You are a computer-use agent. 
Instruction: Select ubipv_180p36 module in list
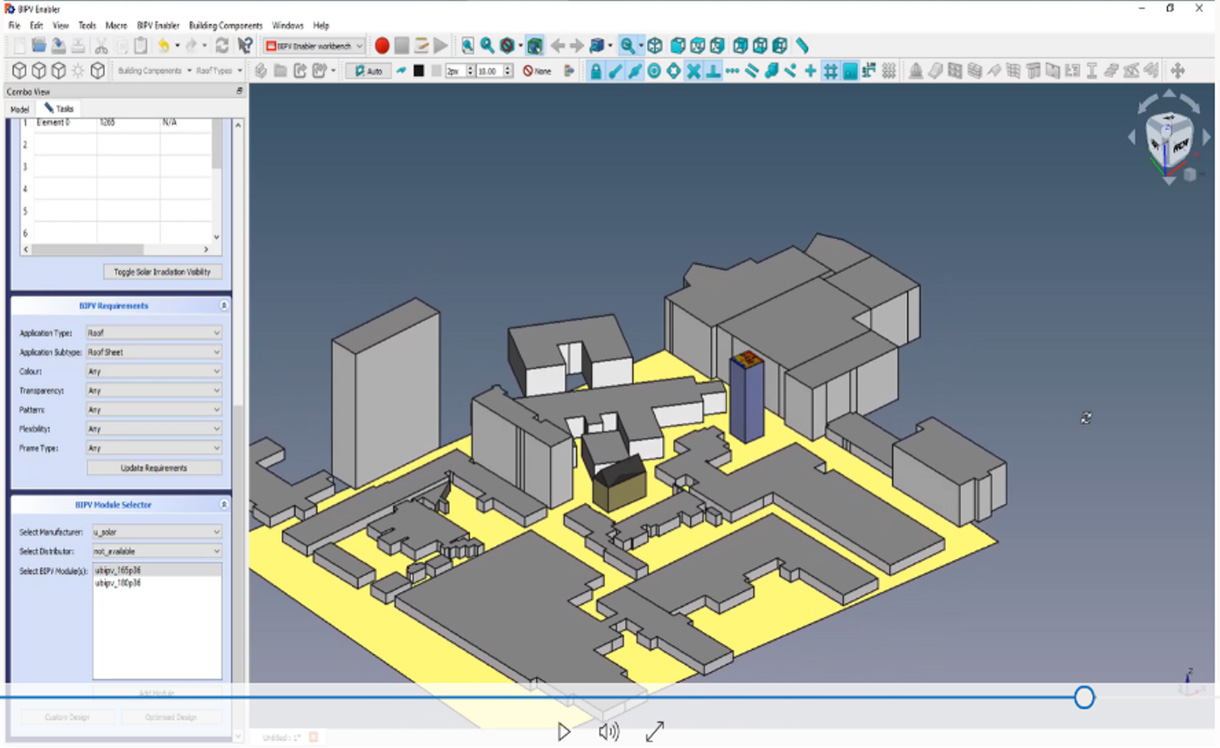pyautogui.click(x=118, y=582)
